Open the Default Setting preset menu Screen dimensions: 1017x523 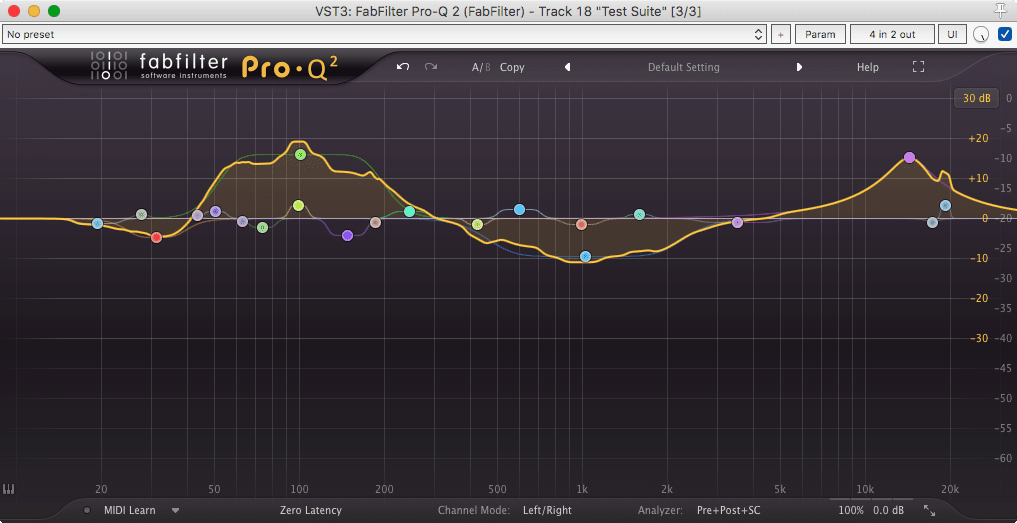684,67
